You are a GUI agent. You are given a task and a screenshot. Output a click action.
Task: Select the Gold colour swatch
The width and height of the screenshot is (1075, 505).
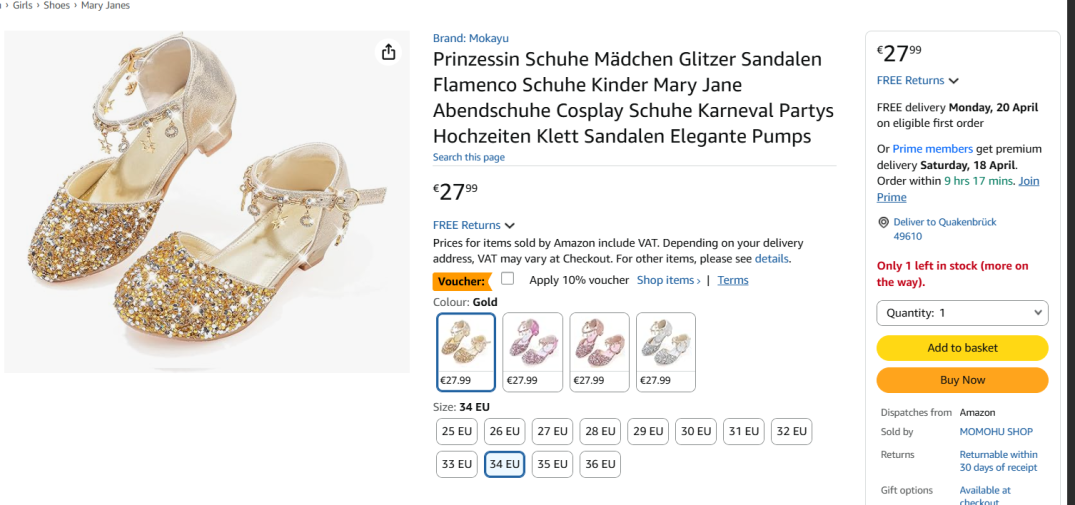click(x=466, y=351)
